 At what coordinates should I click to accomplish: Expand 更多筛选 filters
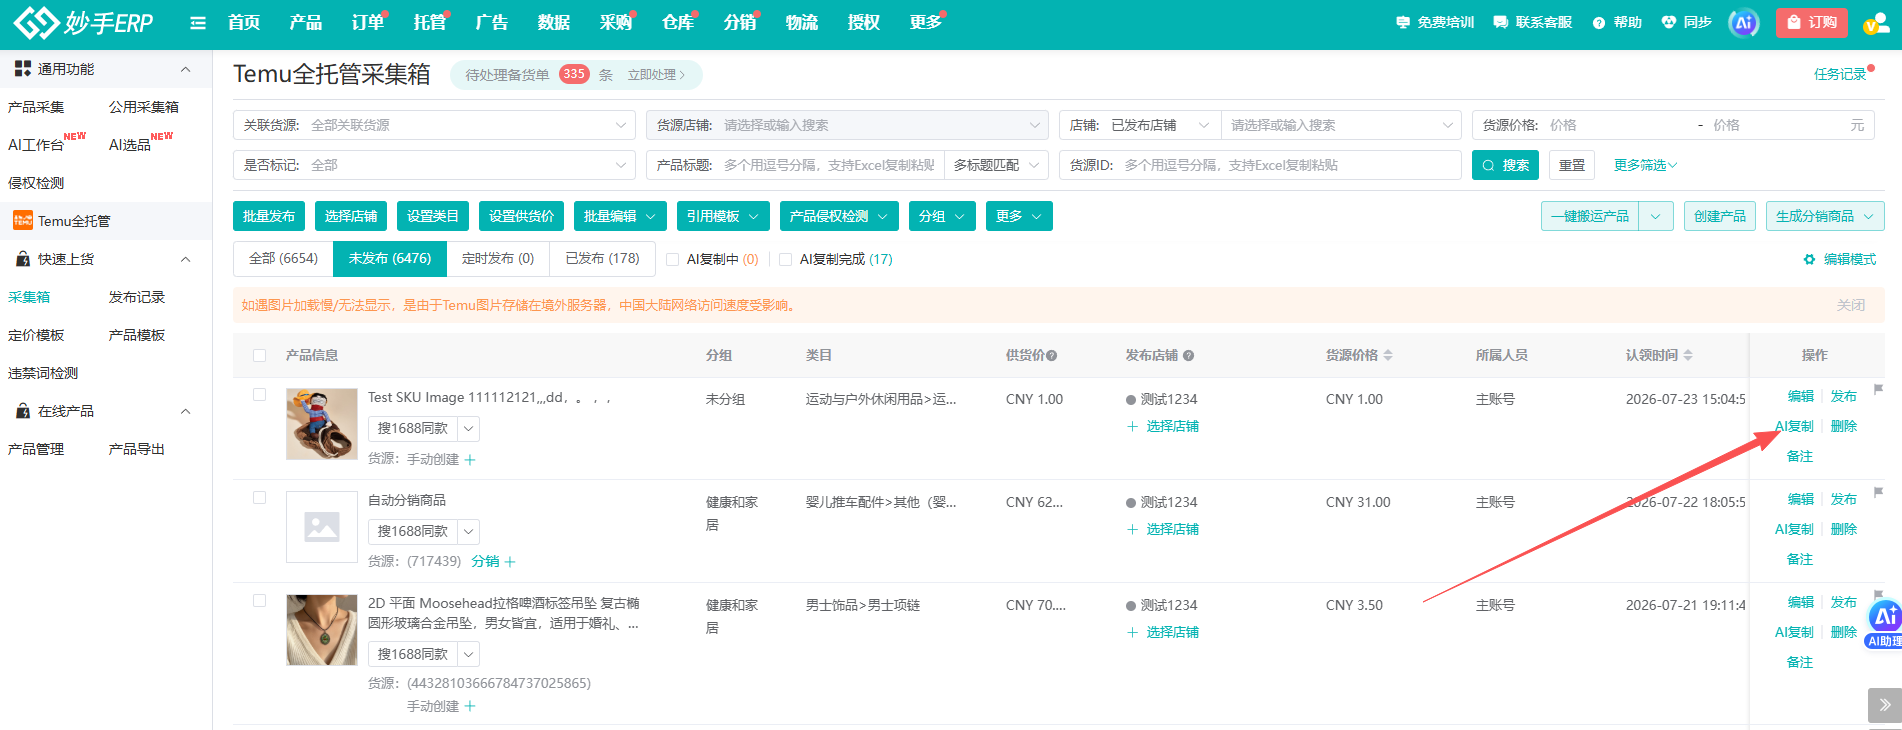(1645, 165)
